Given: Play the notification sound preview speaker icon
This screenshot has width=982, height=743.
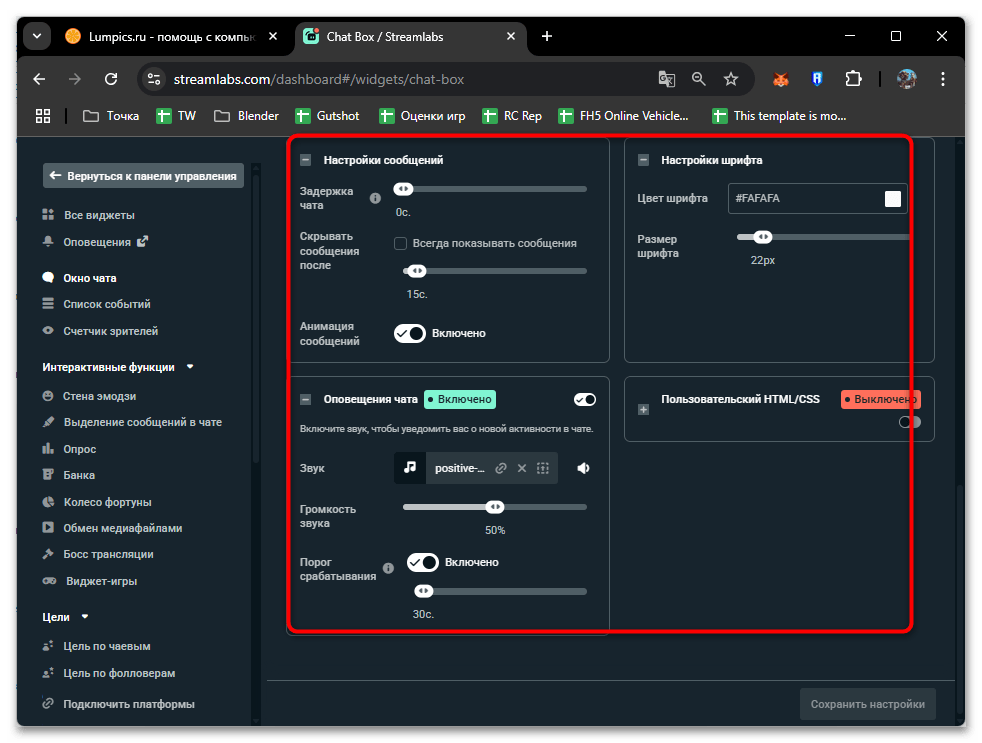Looking at the screenshot, I should [x=583, y=468].
